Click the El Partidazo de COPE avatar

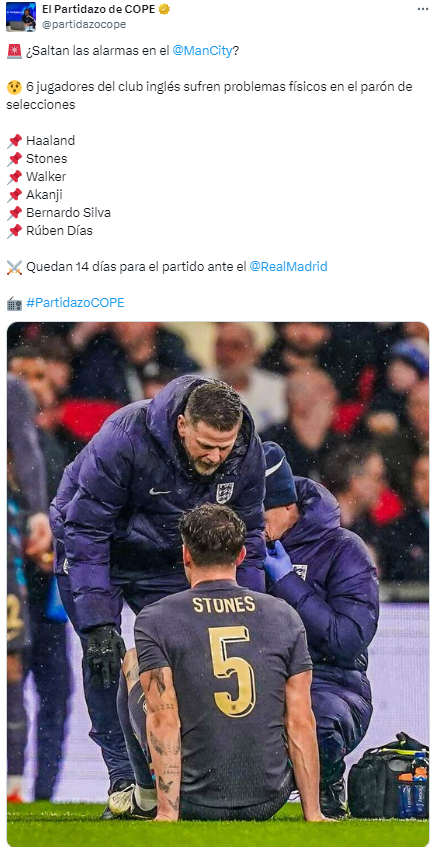[21, 17]
